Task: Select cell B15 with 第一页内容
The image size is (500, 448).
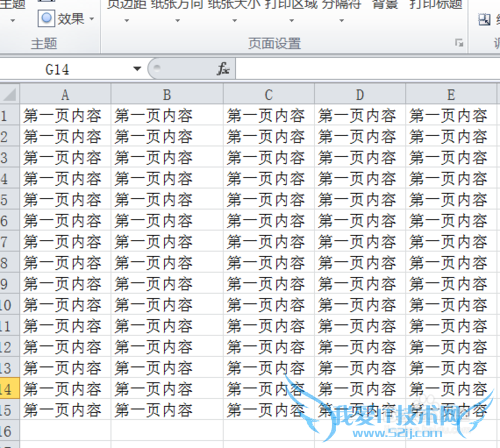Action: tap(167, 410)
